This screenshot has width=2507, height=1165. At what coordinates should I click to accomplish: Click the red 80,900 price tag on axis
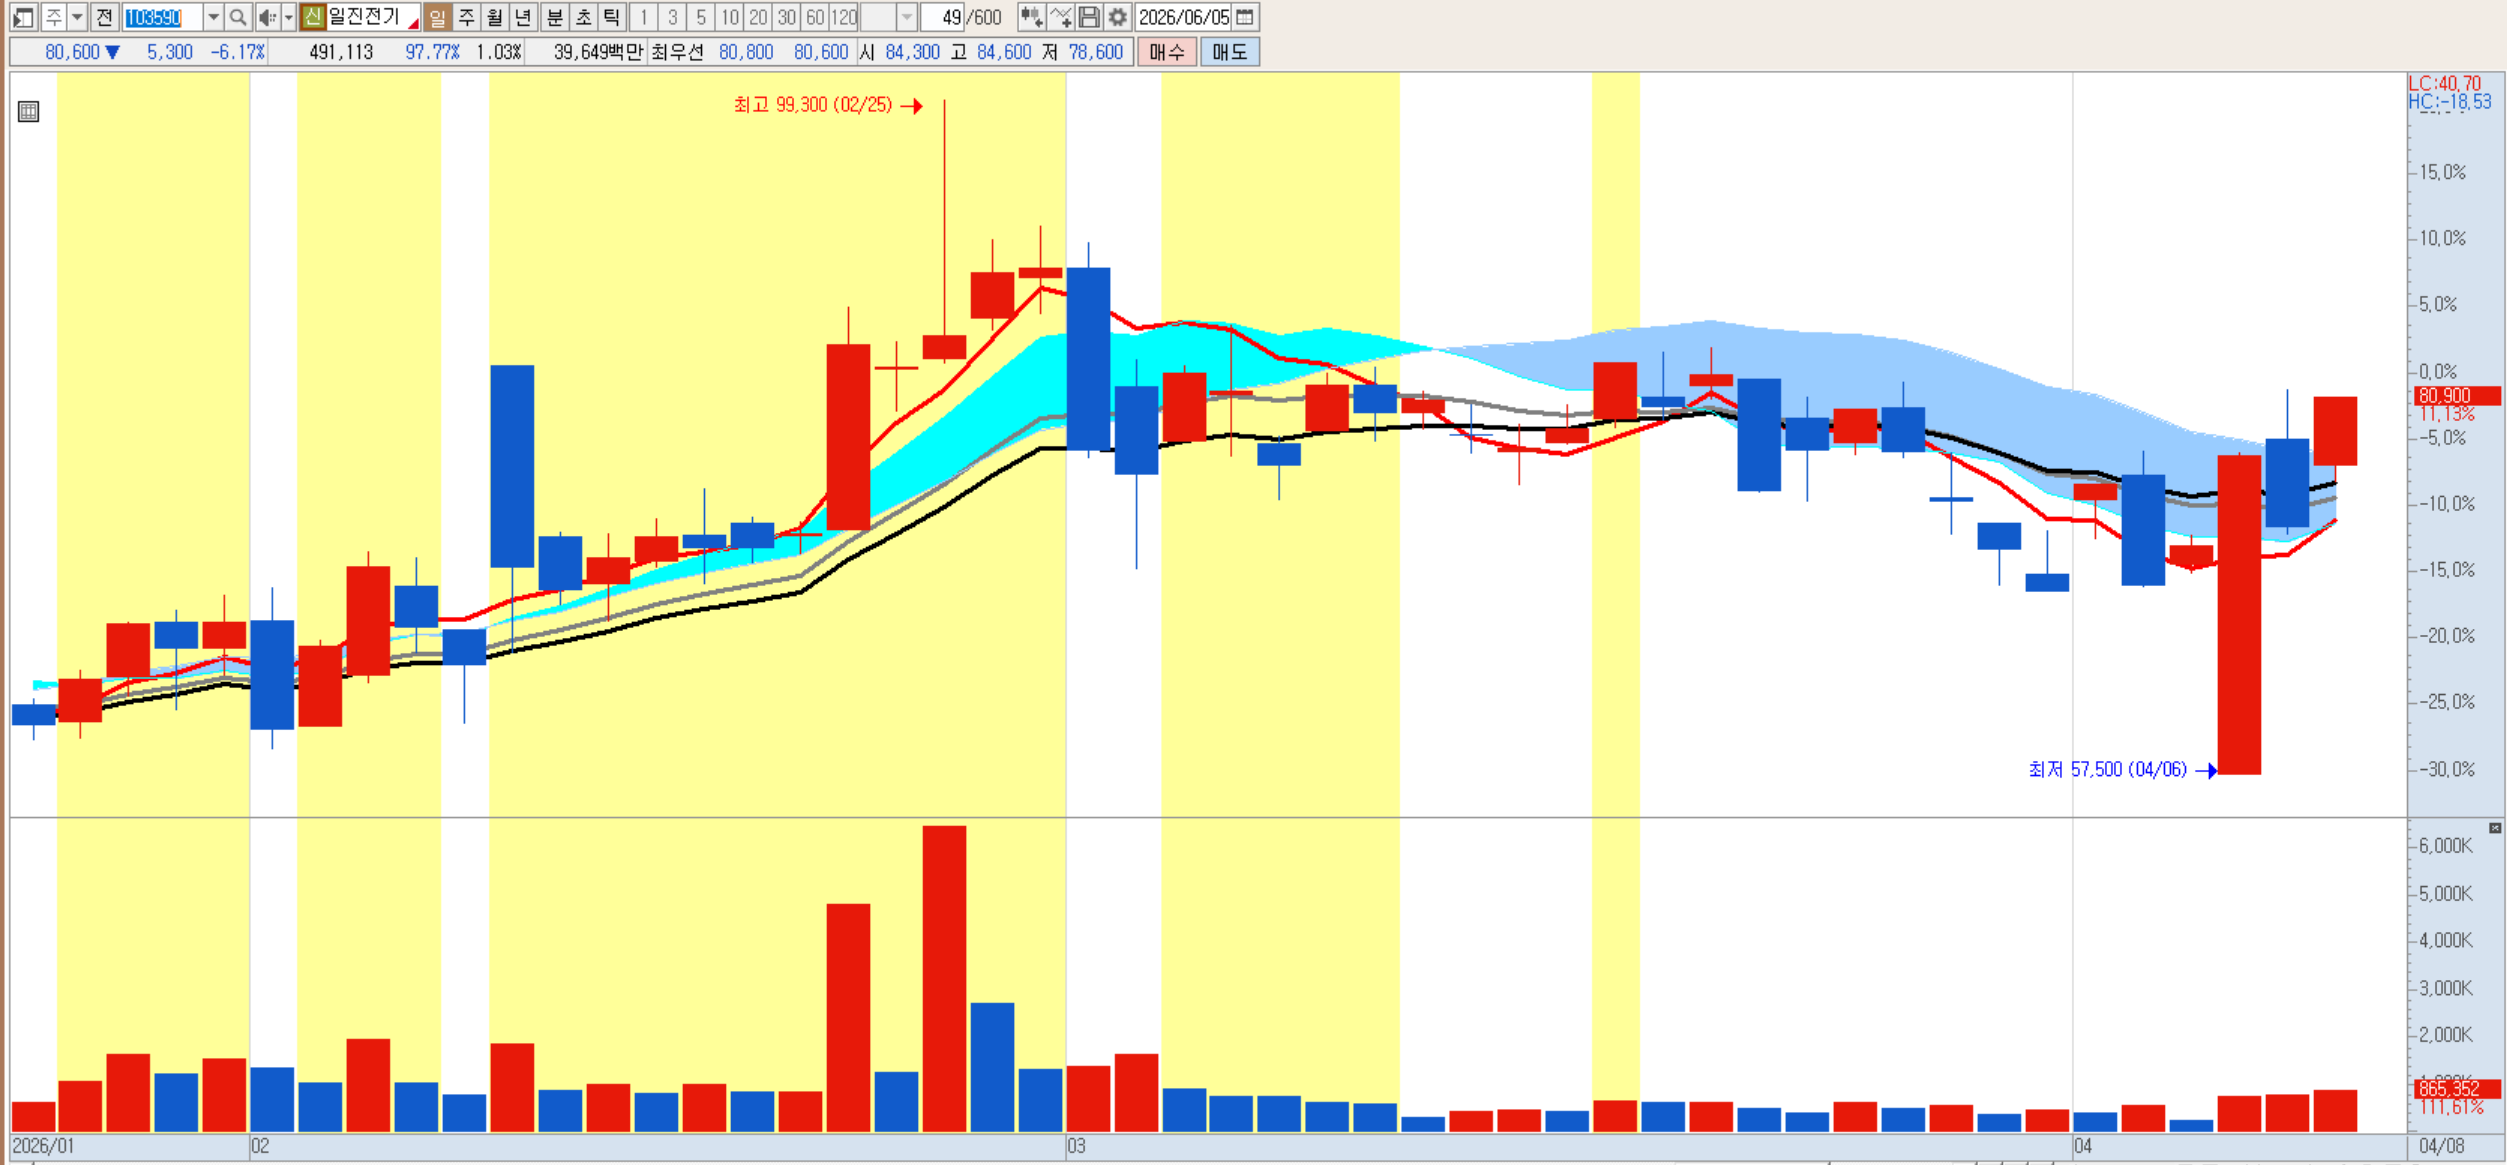(2457, 396)
